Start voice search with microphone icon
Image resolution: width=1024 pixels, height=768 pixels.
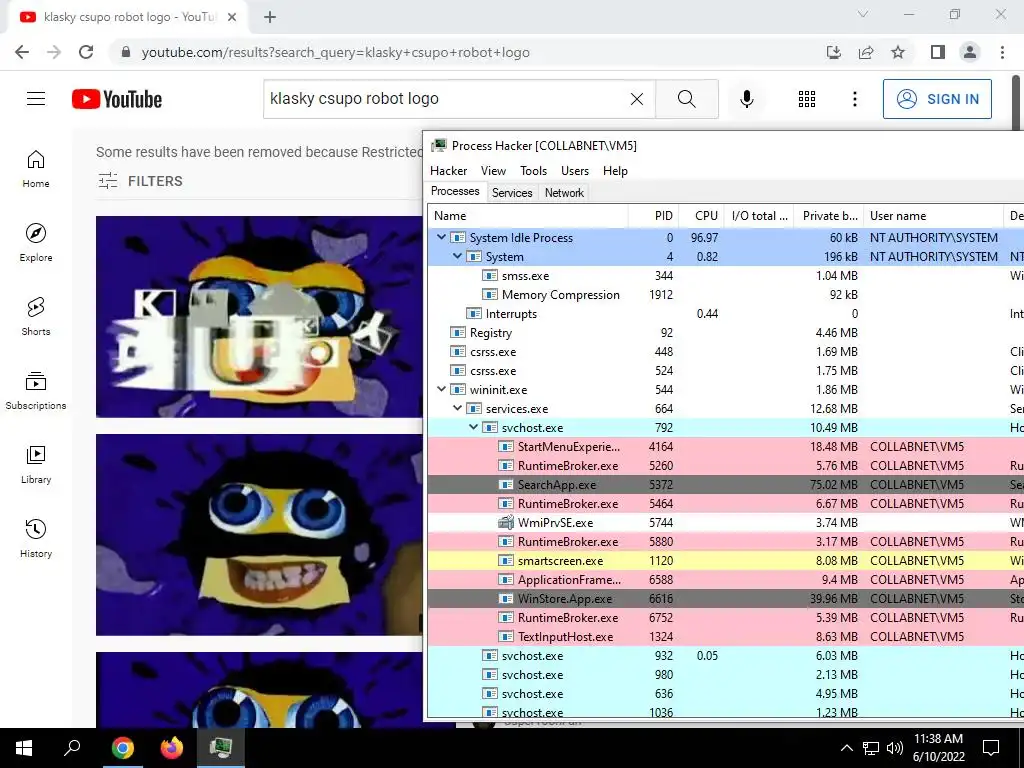pyautogui.click(x=746, y=99)
